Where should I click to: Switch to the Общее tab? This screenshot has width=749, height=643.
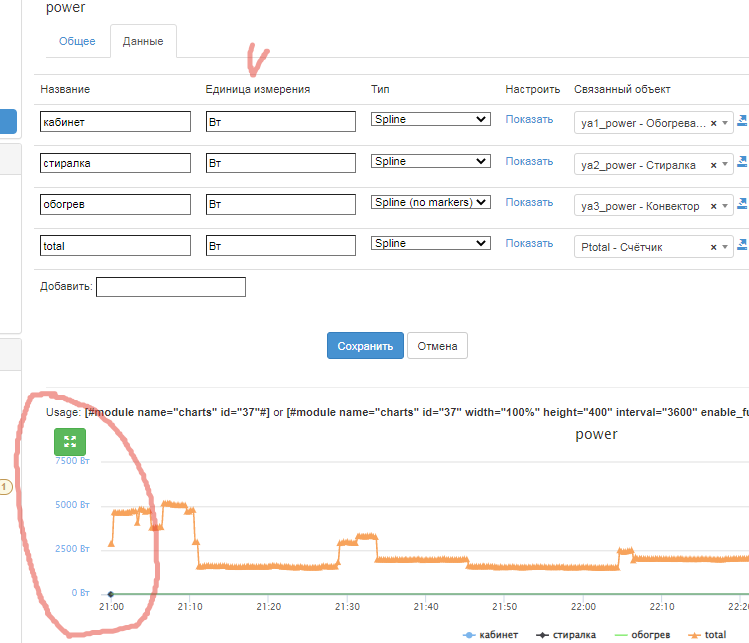tap(77, 42)
